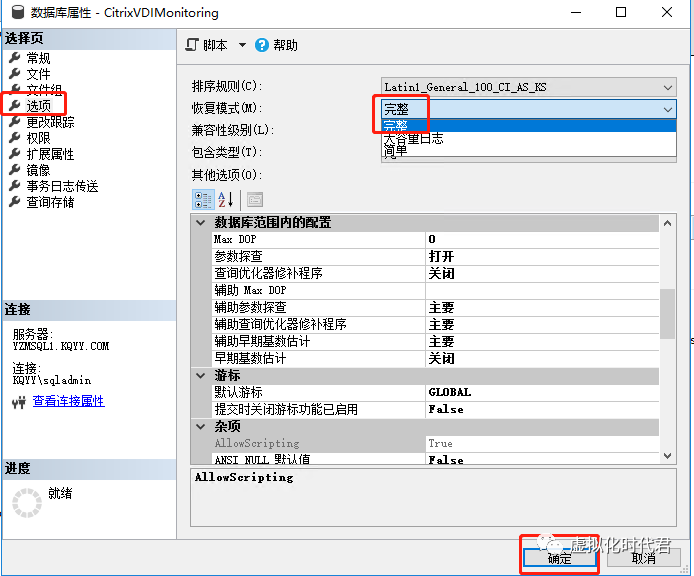The image size is (694, 576).
Task: Select the 辅助参数探查 row
Action: point(436,307)
